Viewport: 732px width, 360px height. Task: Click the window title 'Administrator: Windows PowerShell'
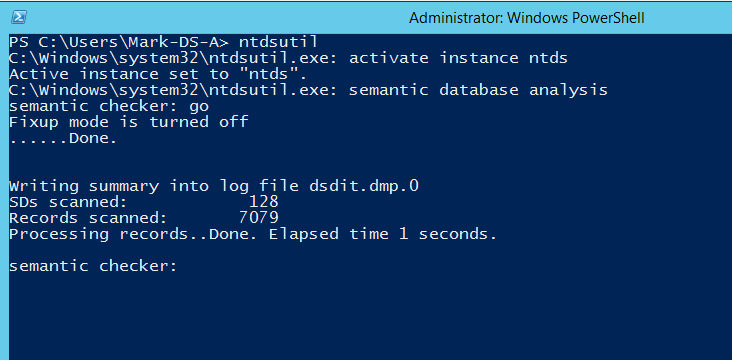(x=527, y=18)
